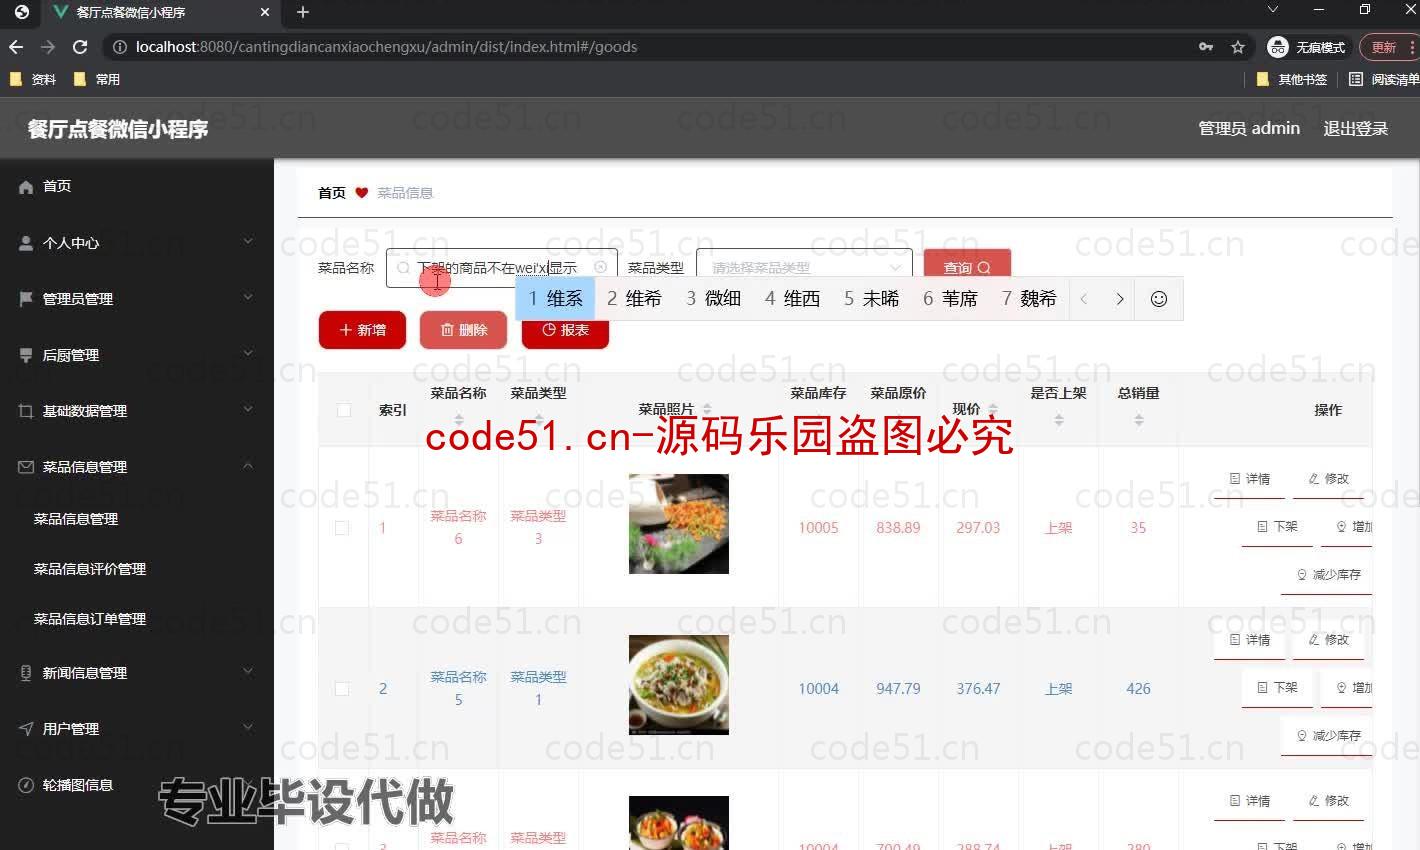This screenshot has width=1420, height=850.
Task: Click the 删除 delete button
Action: 463,330
